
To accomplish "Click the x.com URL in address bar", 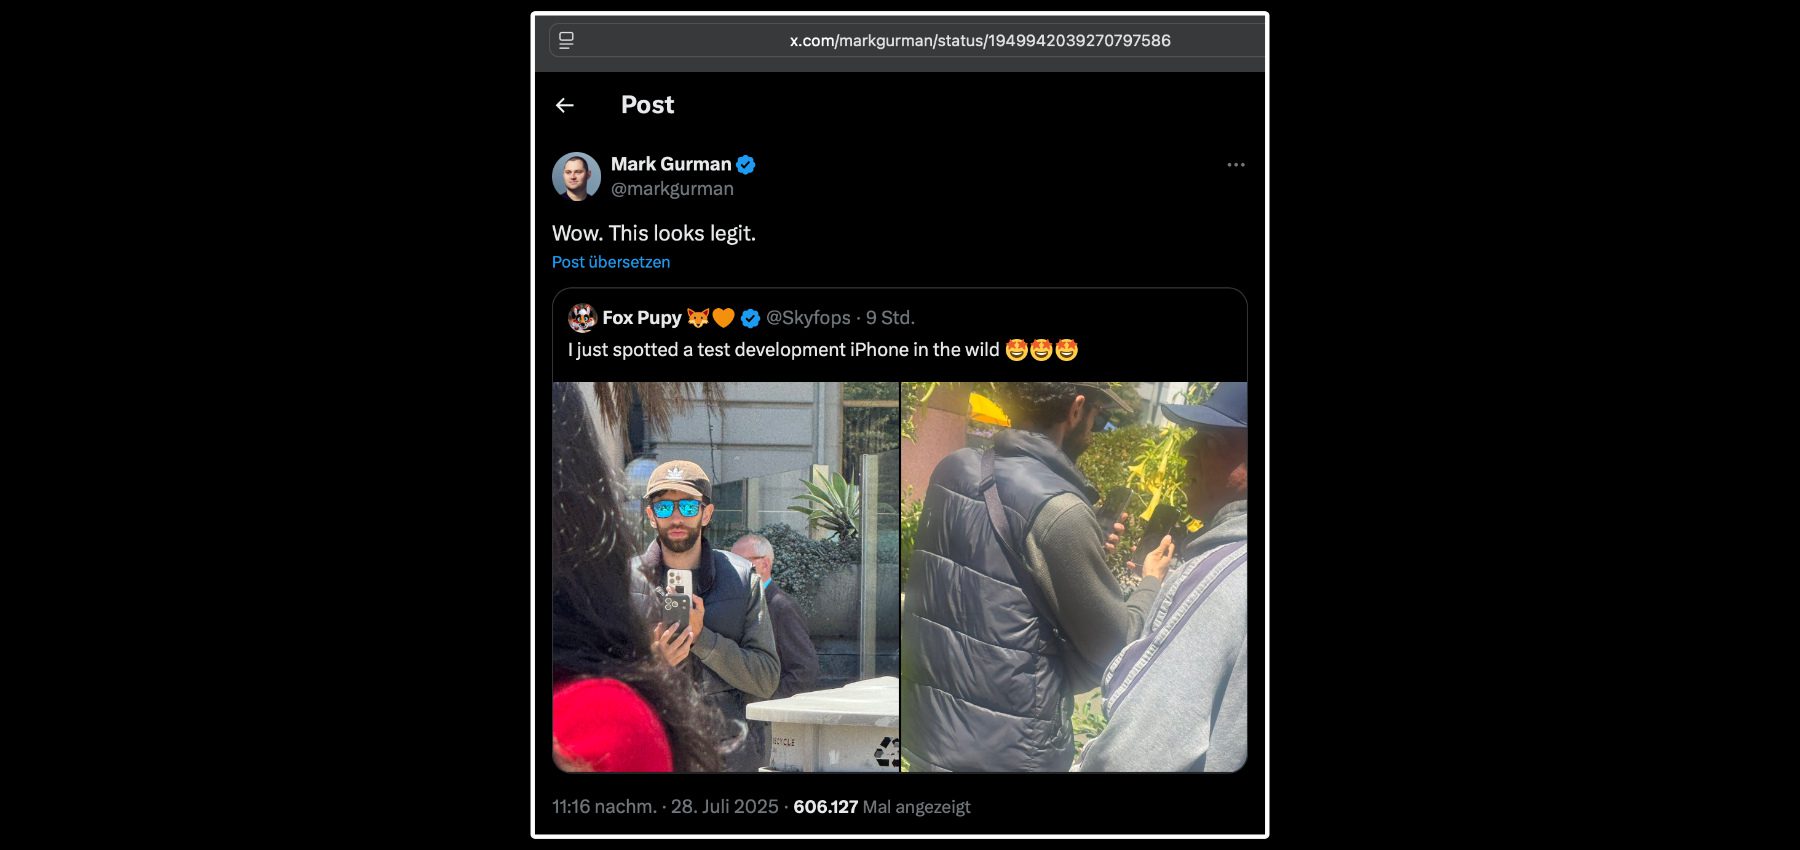I will click(x=980, y=41).
